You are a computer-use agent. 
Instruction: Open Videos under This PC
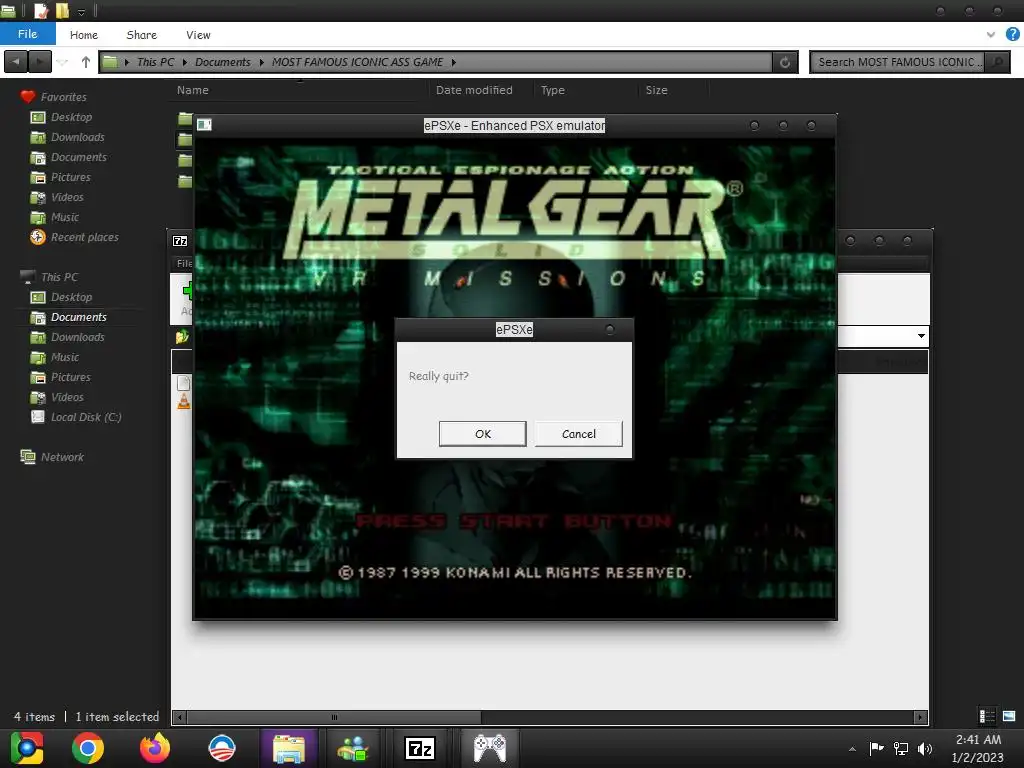pos(67,397)
